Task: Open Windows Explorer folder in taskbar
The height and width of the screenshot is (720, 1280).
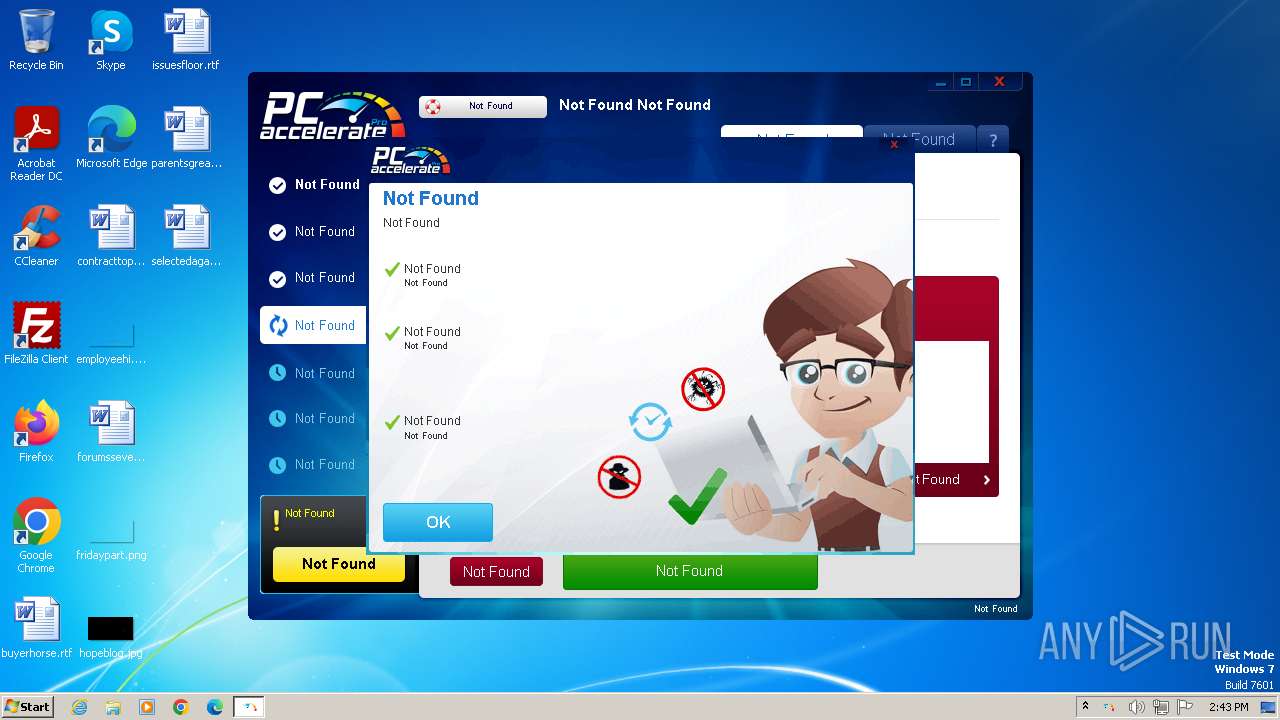Action: 113,707
